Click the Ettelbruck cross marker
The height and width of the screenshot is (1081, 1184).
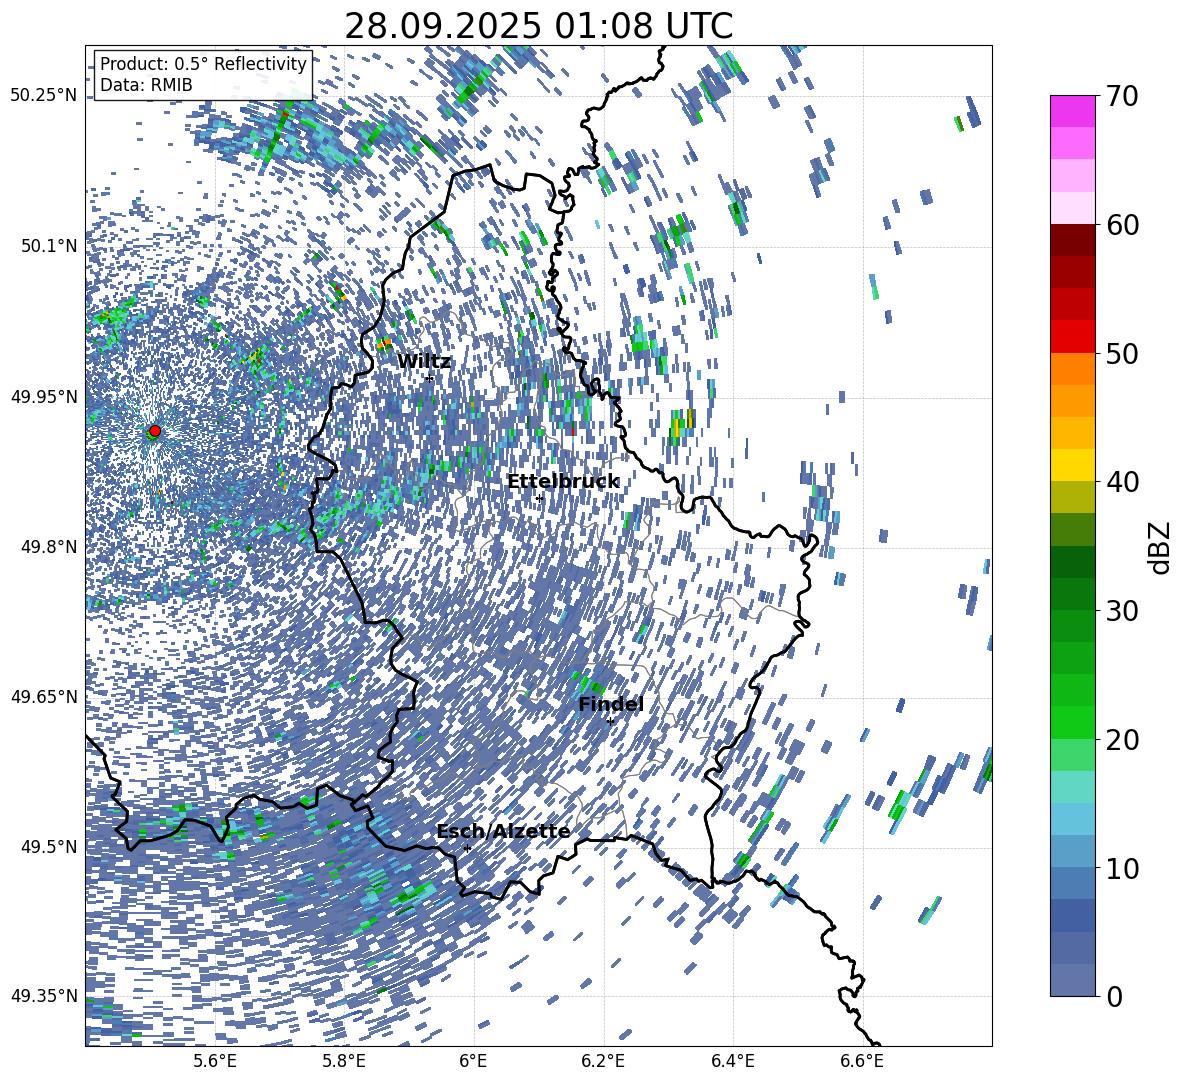pos(539,498)
